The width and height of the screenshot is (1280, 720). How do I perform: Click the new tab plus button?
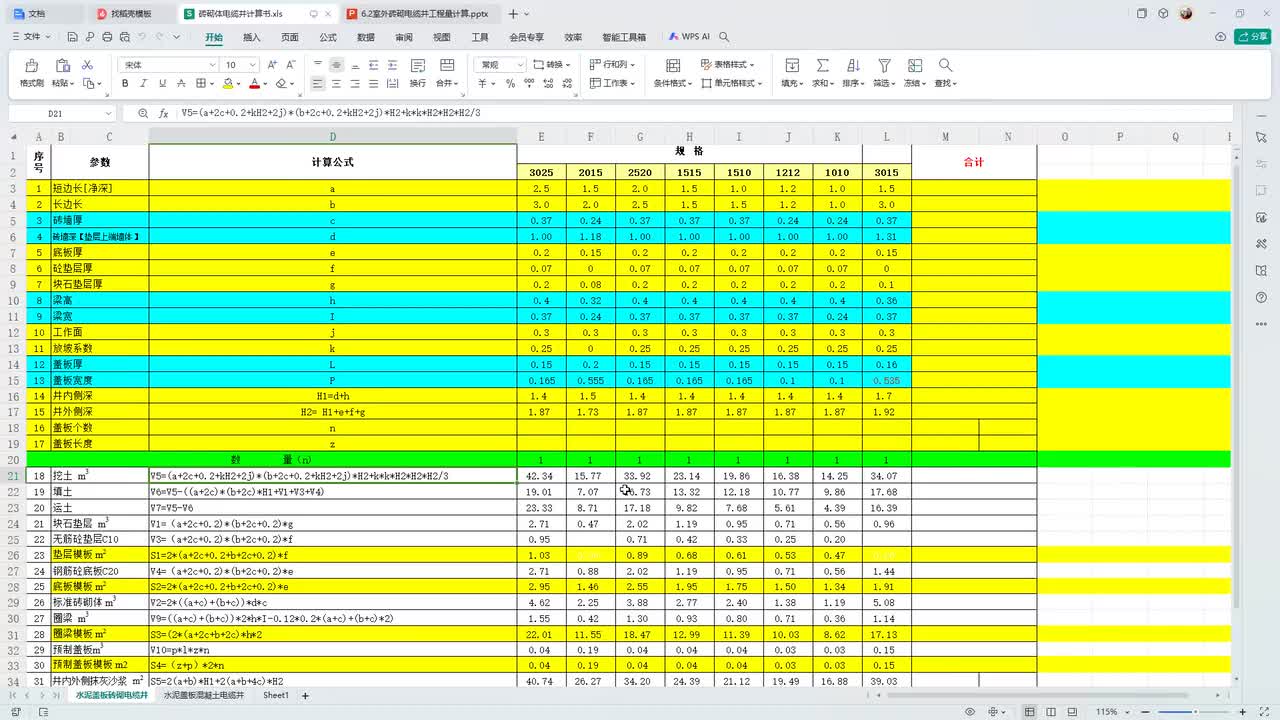click(x=513, y=14)
